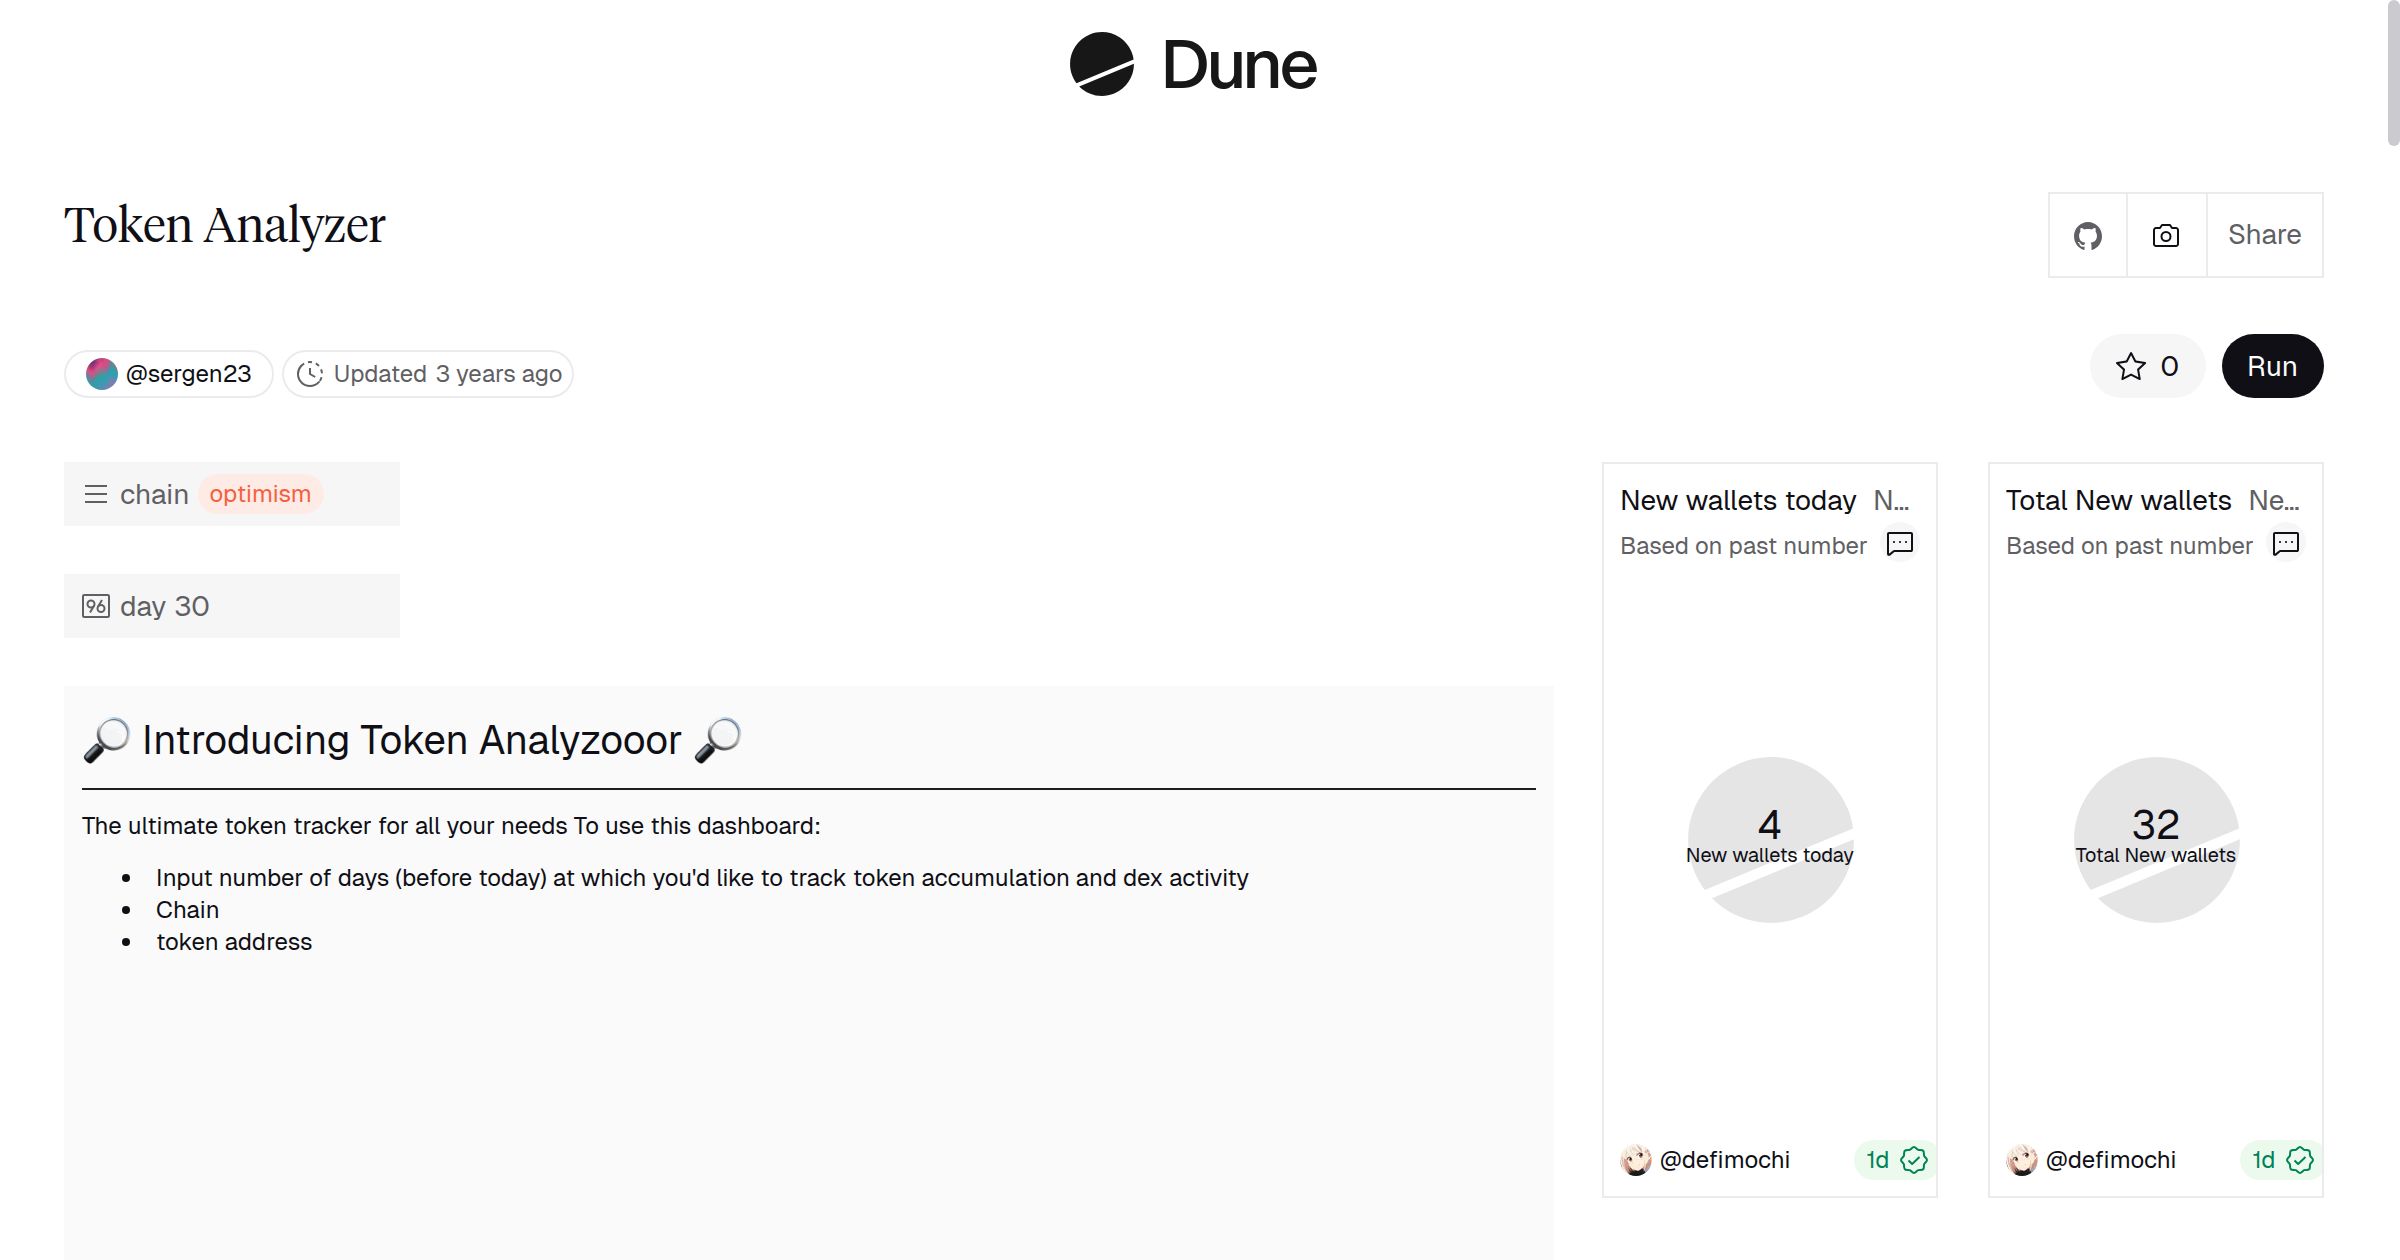The image size is (2400, 1260).
Task: Open the New wallets today query title
Action: pos(1738,500)
